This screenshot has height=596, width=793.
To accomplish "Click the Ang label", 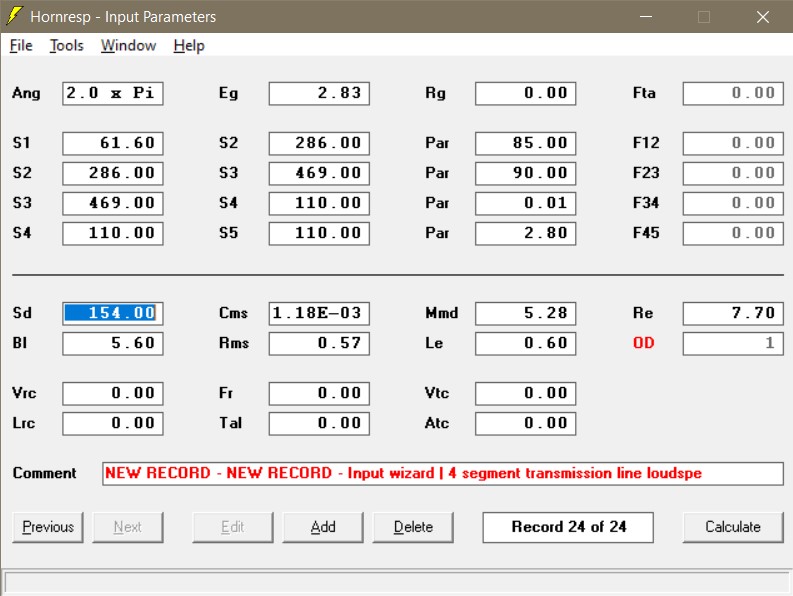I will [26, 94].
